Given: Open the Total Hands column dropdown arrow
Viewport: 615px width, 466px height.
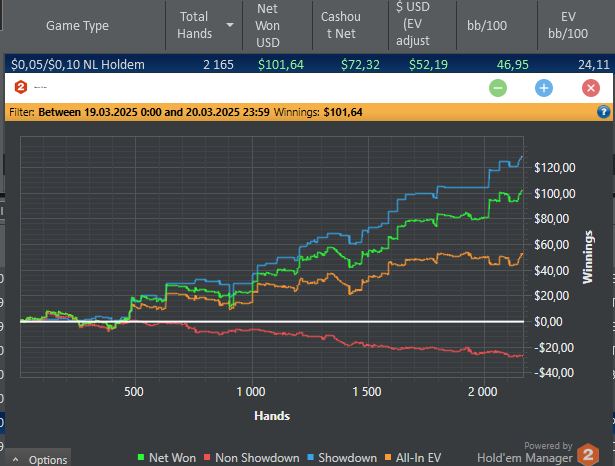Looking at the screenshot, I should pyautogui.click(x=230, y=25).
